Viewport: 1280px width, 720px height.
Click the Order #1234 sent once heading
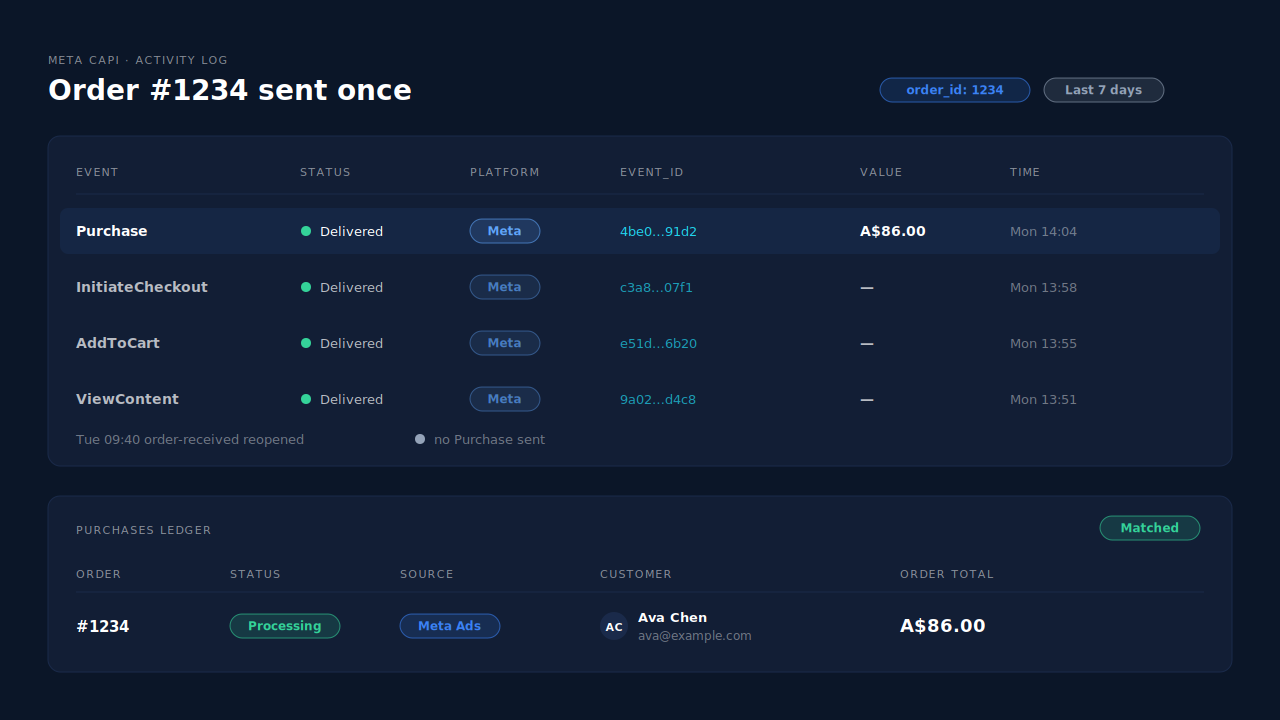click(x=230, y=90)
